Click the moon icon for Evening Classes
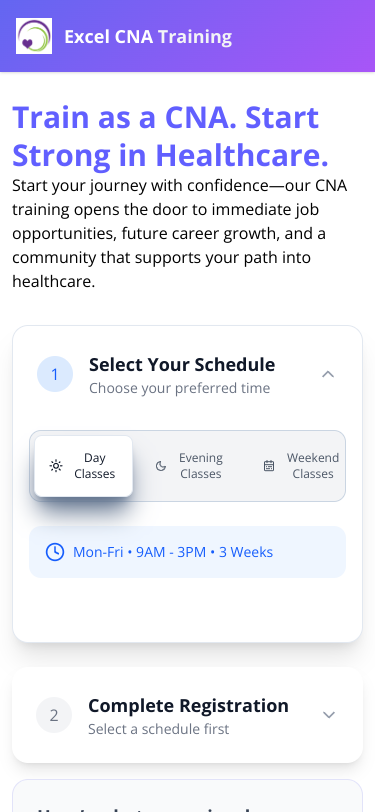 click(x=161, y=466)
